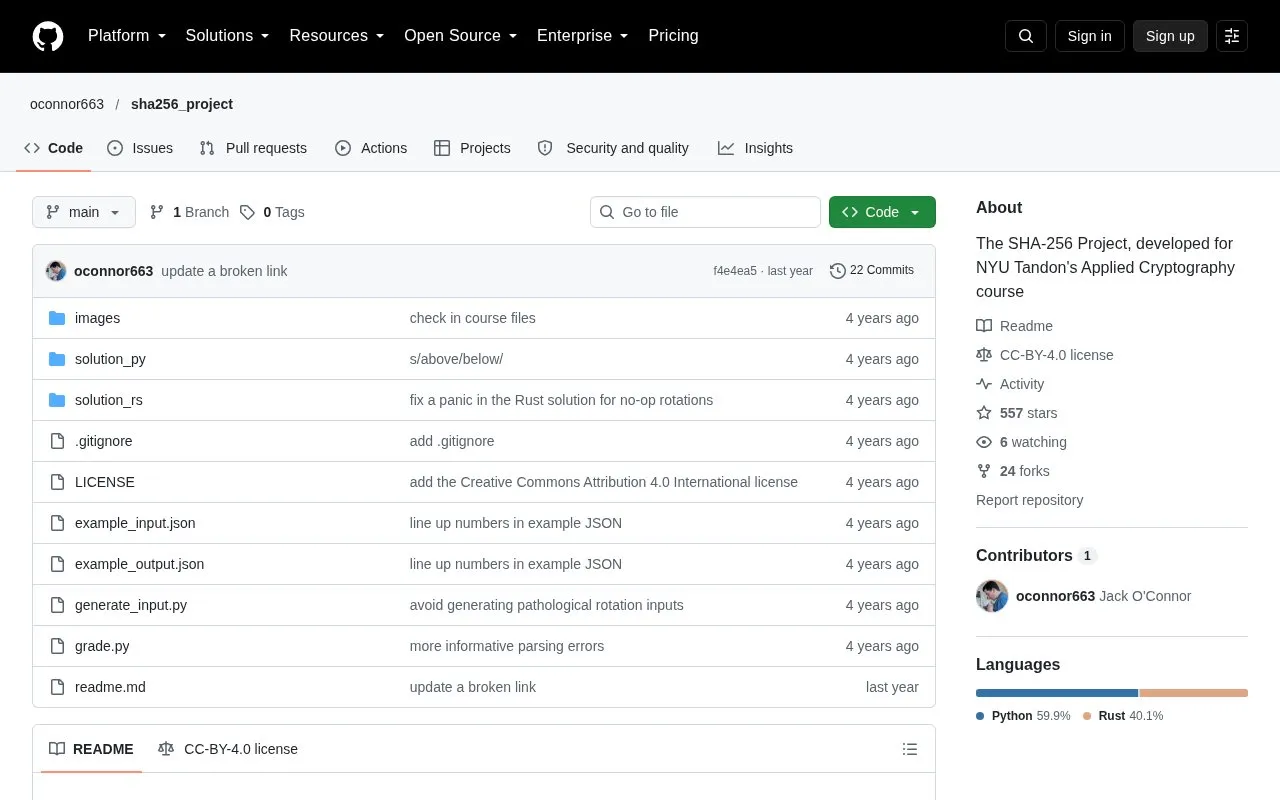Viewport: 1280px width, 800px height.
Task: Expand the Open Source menu
Action: (x=461, y=36)
